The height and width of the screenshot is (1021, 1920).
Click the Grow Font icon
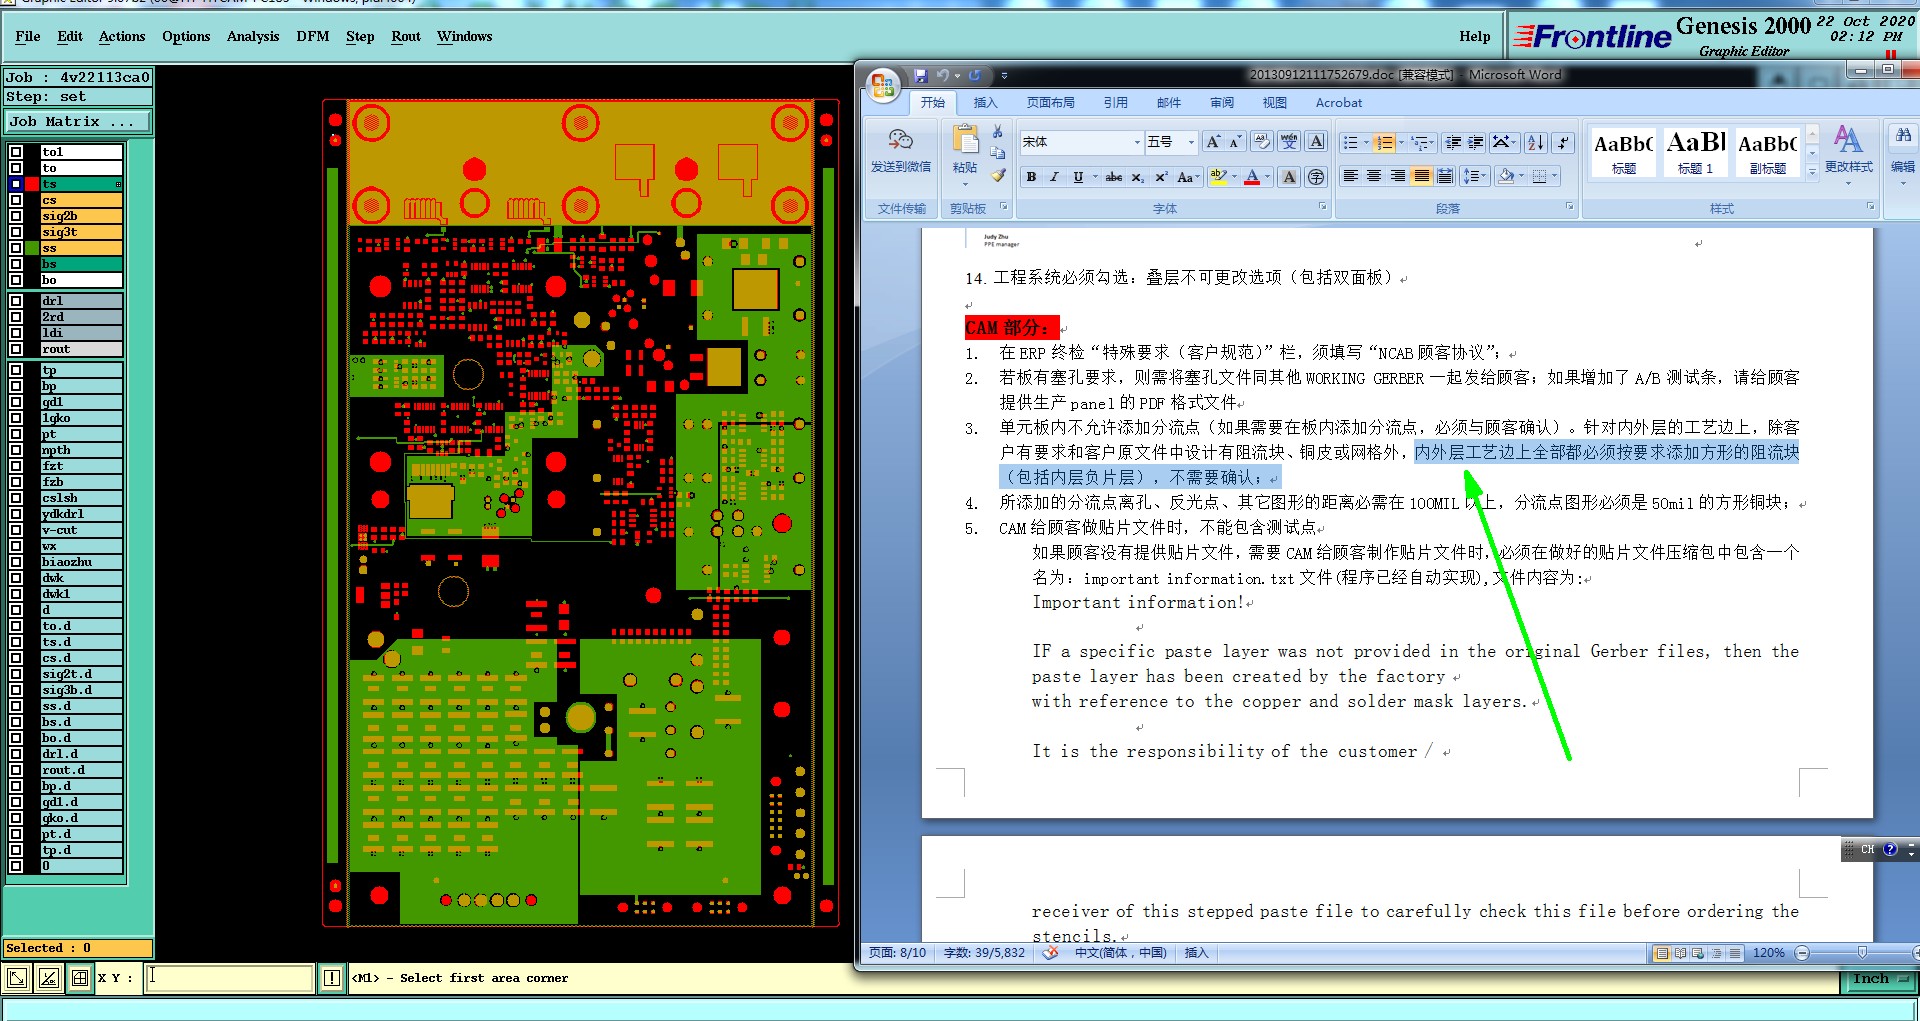pos(1213,142)
